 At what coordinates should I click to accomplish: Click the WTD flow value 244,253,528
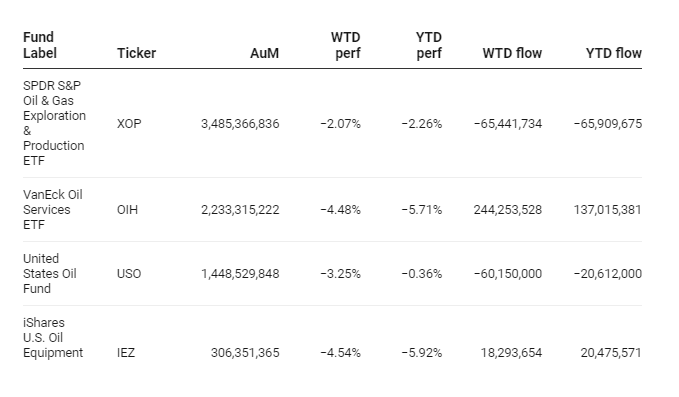pos(508,210)
